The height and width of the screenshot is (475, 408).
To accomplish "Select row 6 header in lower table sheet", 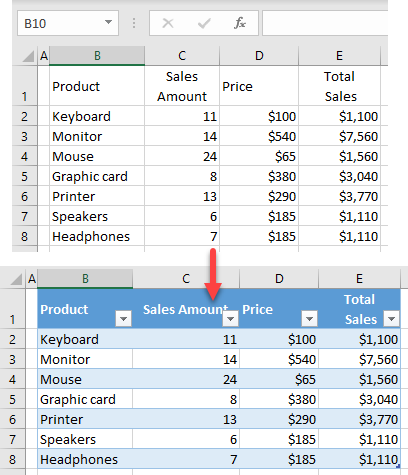I will pos(13,419).
